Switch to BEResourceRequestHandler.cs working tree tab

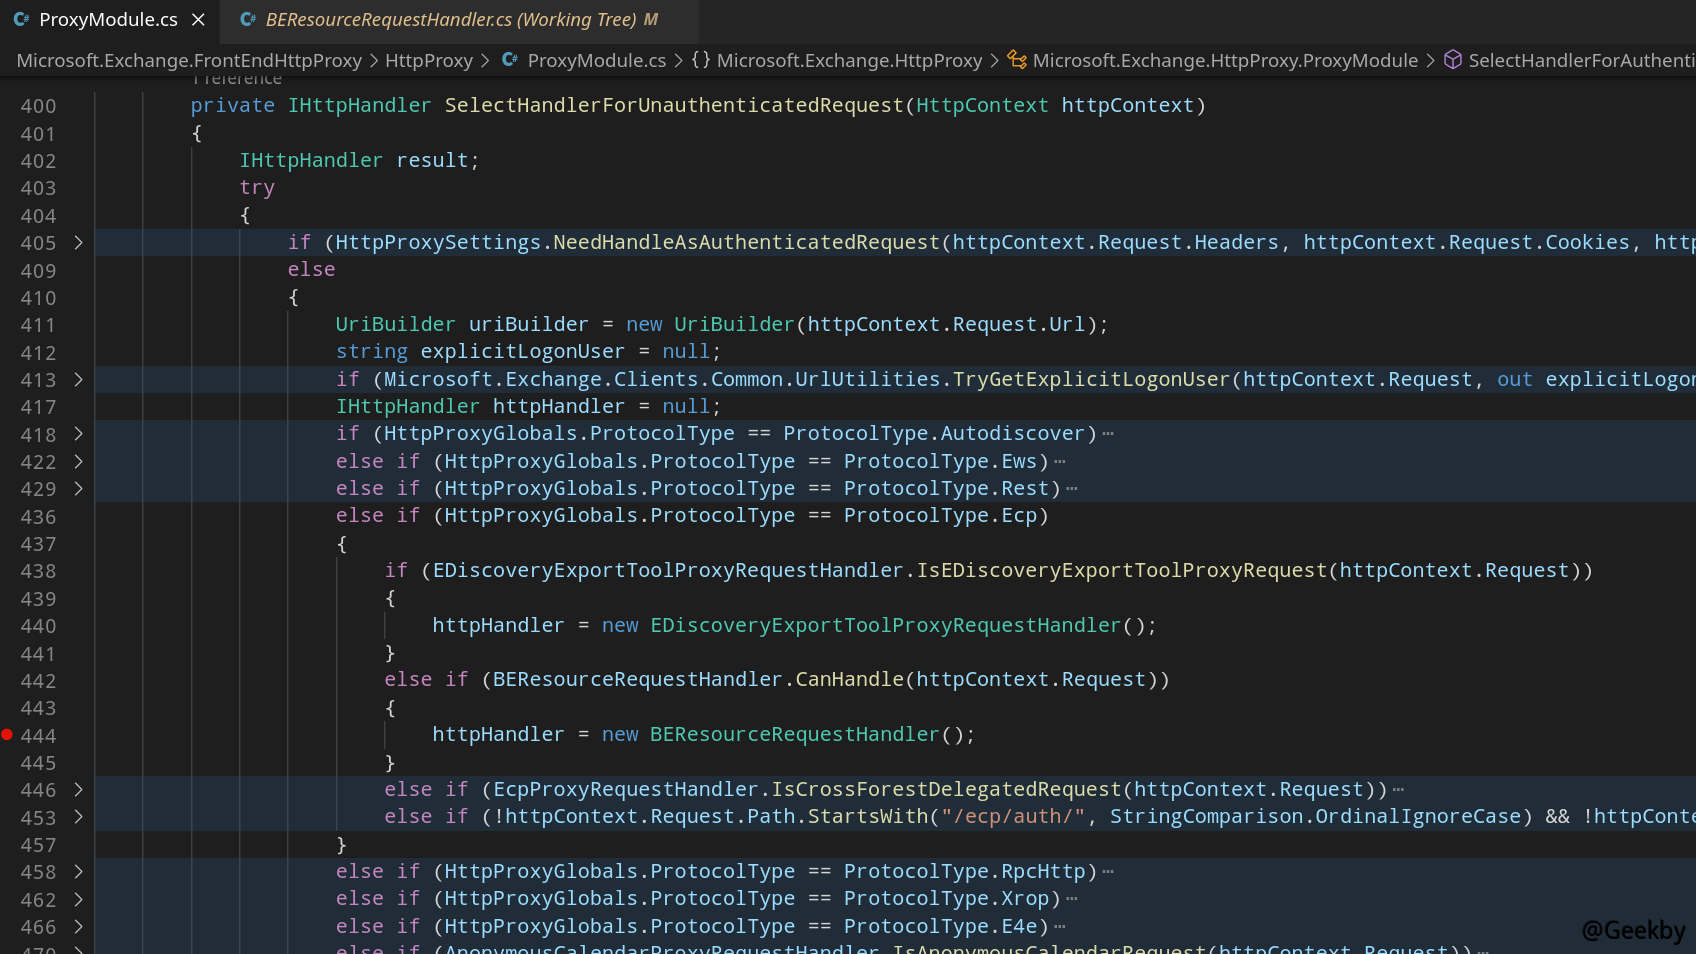[450, 20]
